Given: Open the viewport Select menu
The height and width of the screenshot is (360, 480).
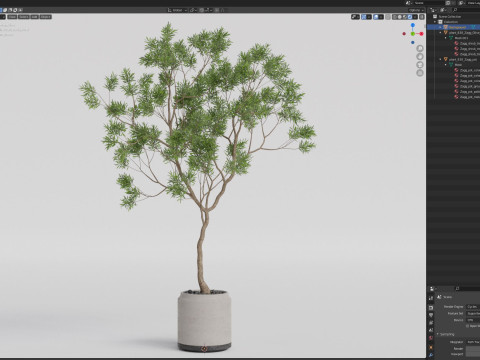Looking at the screenshot, I should (24, 17).
